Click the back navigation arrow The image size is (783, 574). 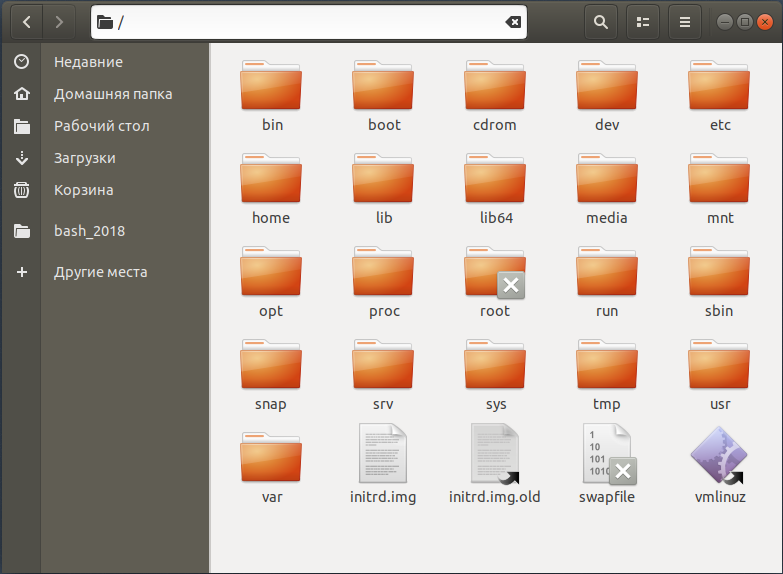pyautogui.click(x=26, y=21)
